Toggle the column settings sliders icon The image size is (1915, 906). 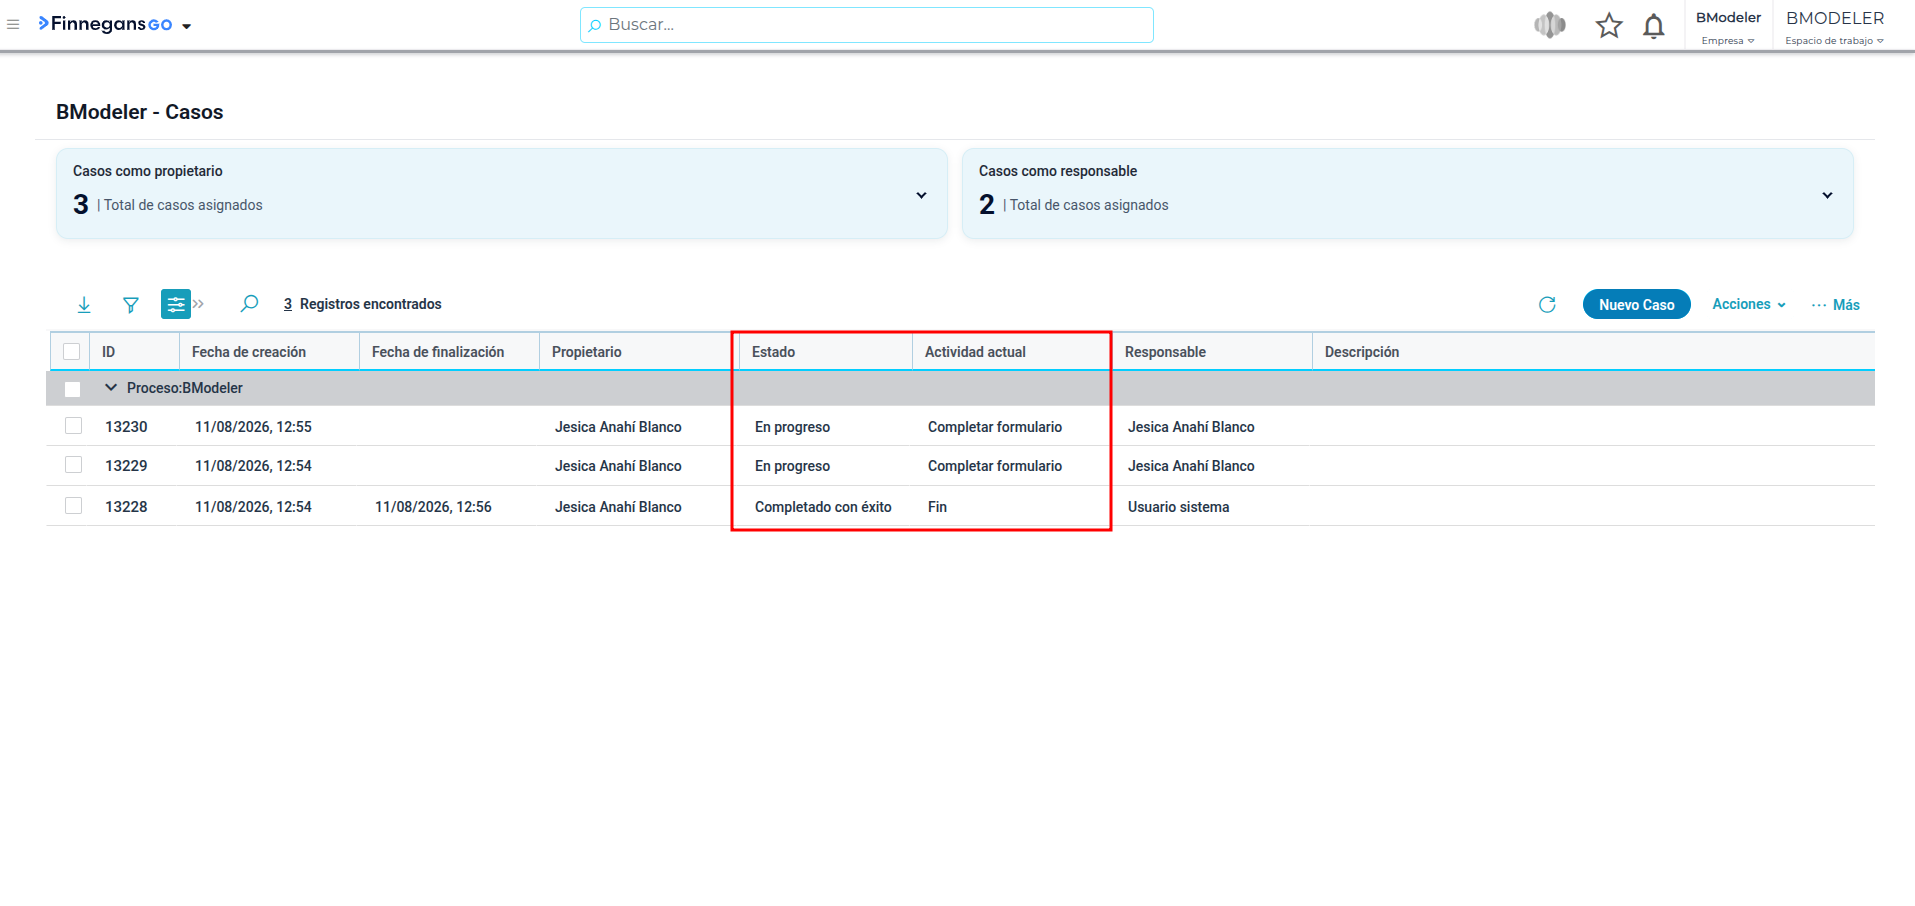[176, 304]
